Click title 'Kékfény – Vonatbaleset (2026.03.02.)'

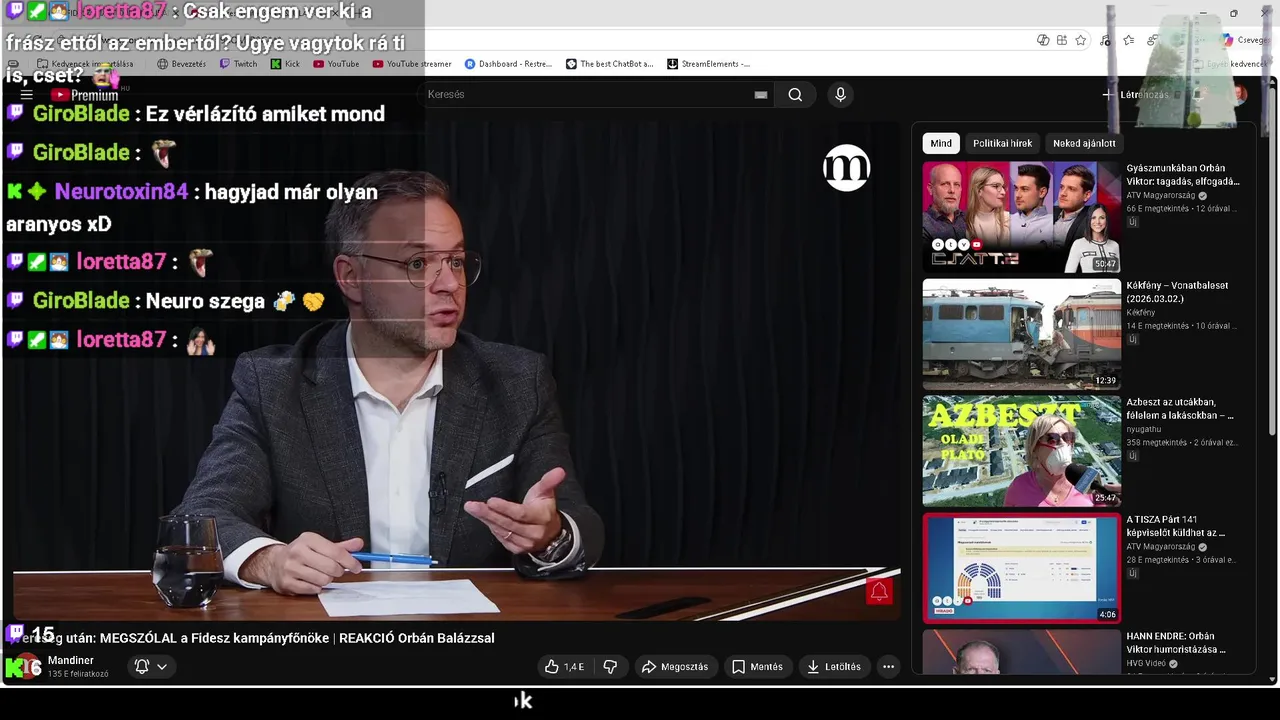(x=1177, y=292)
